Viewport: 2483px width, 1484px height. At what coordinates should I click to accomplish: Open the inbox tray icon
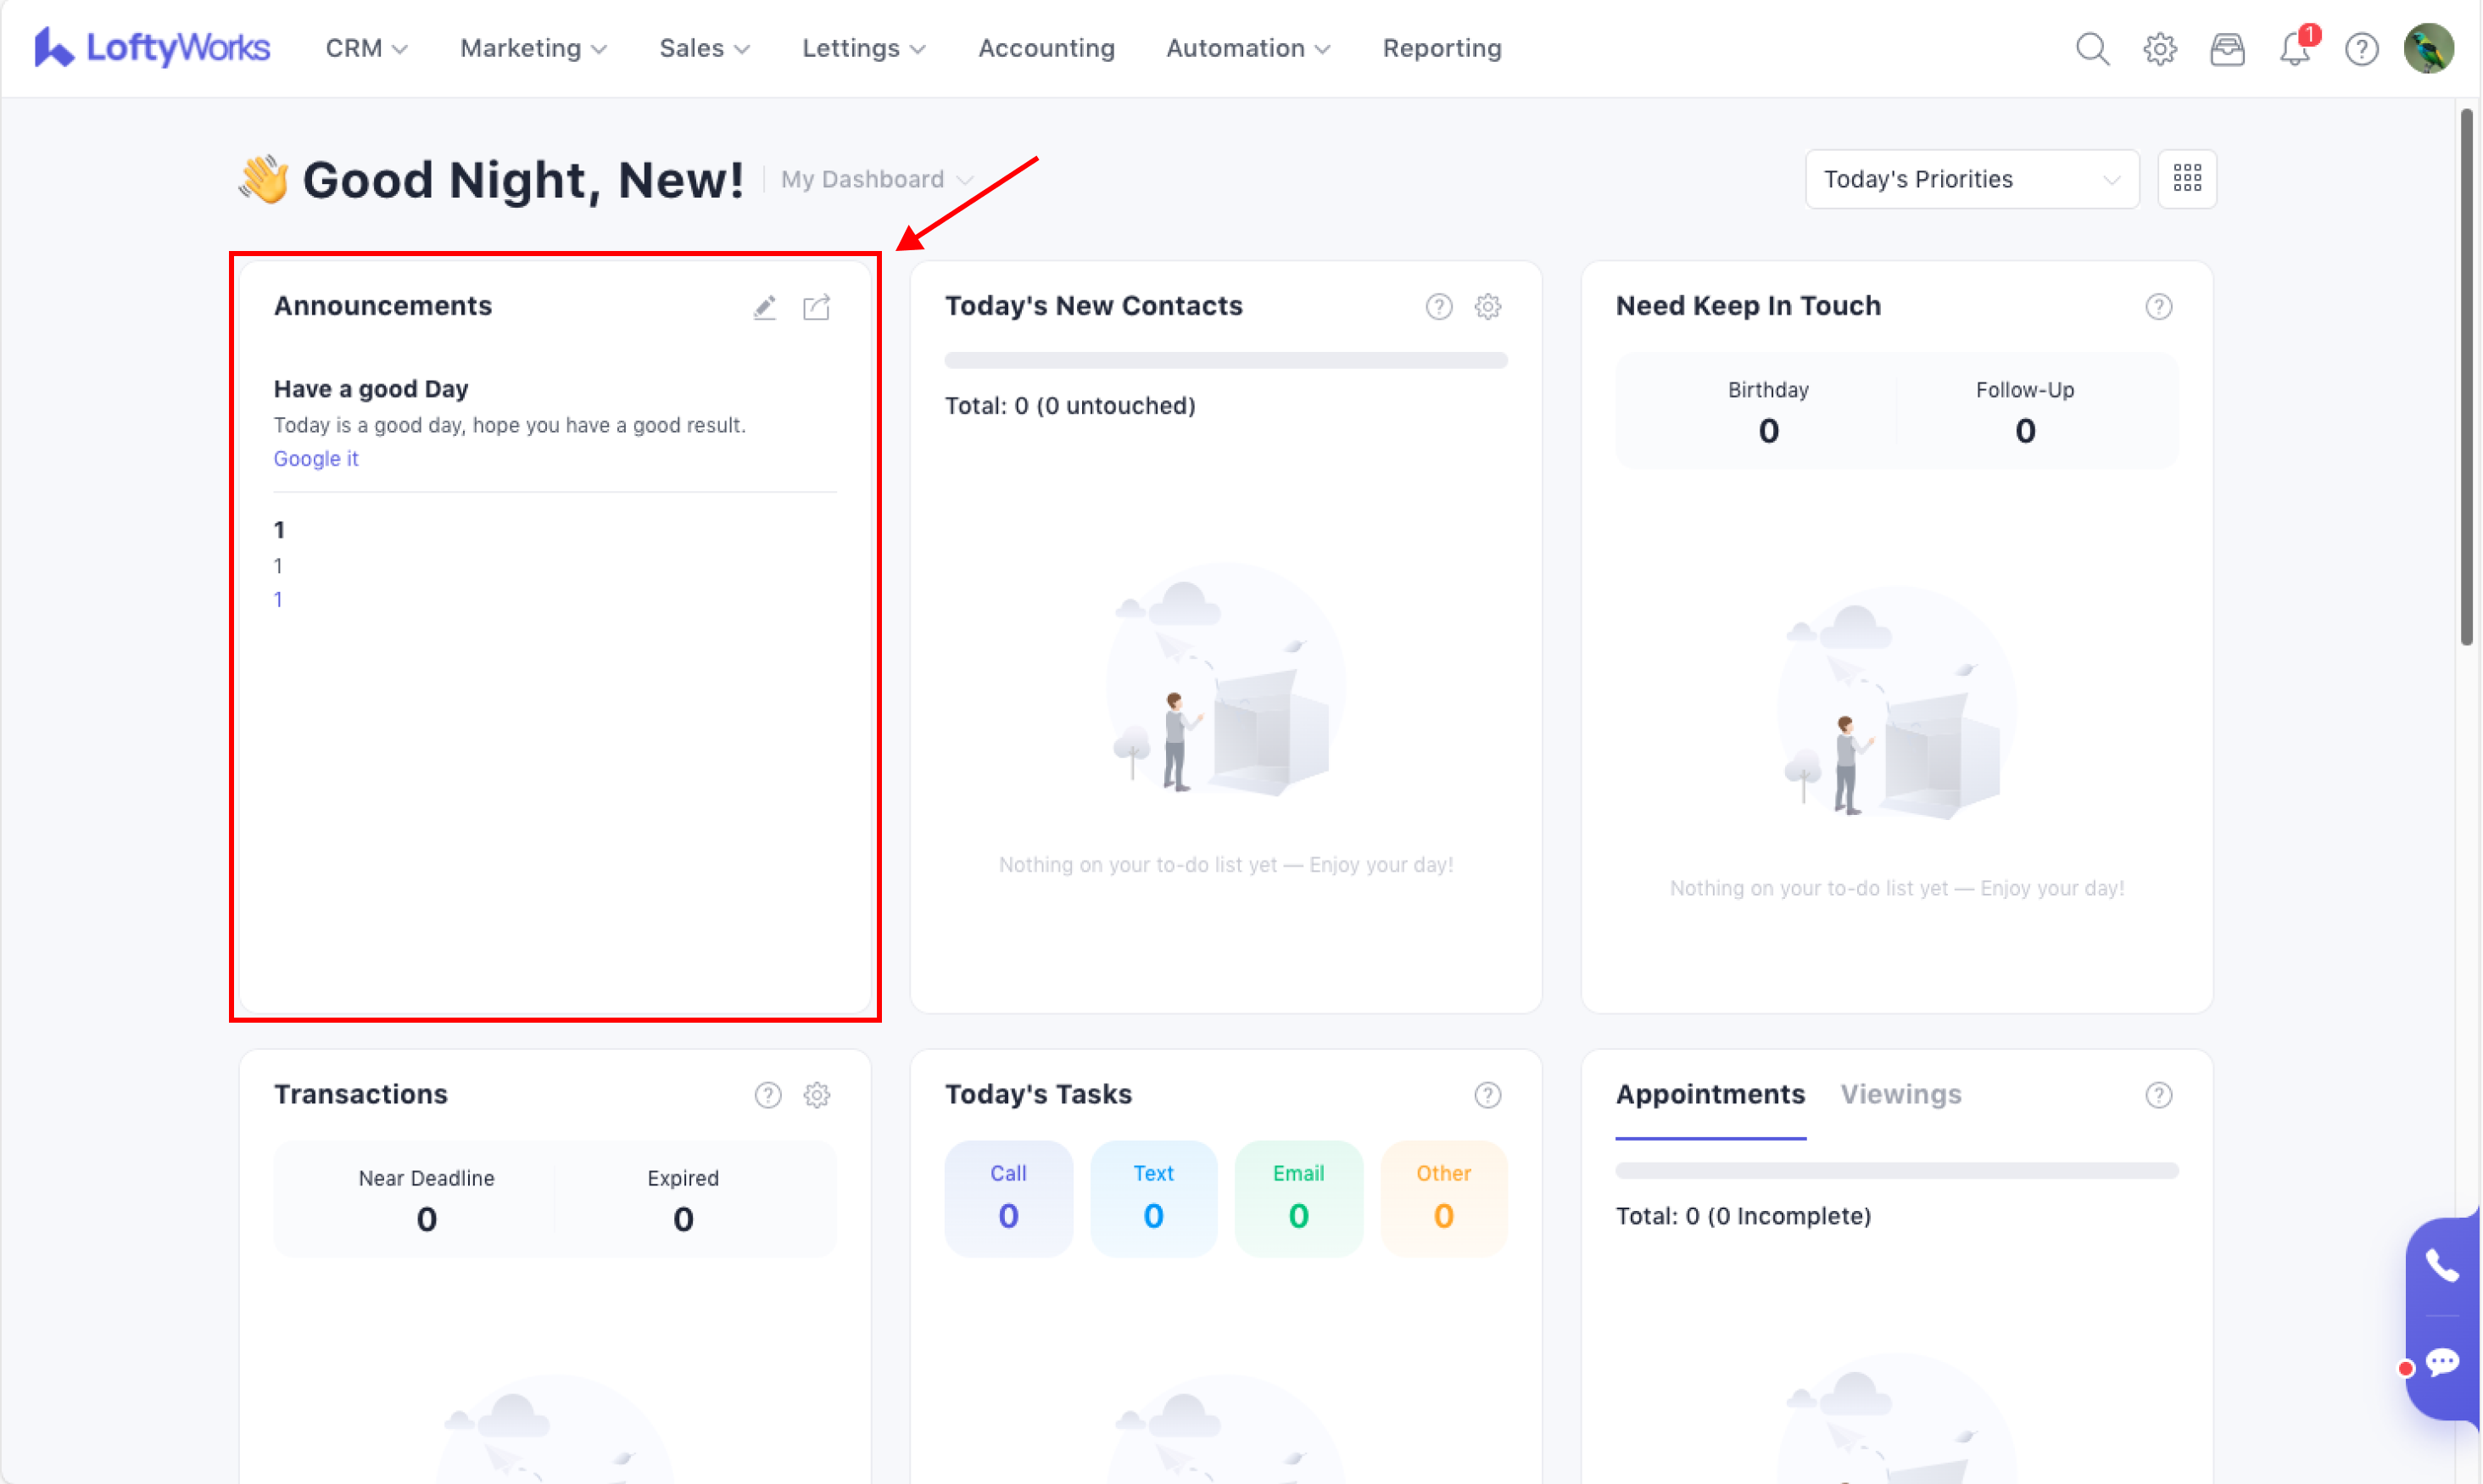click(x=2227, y=48)
